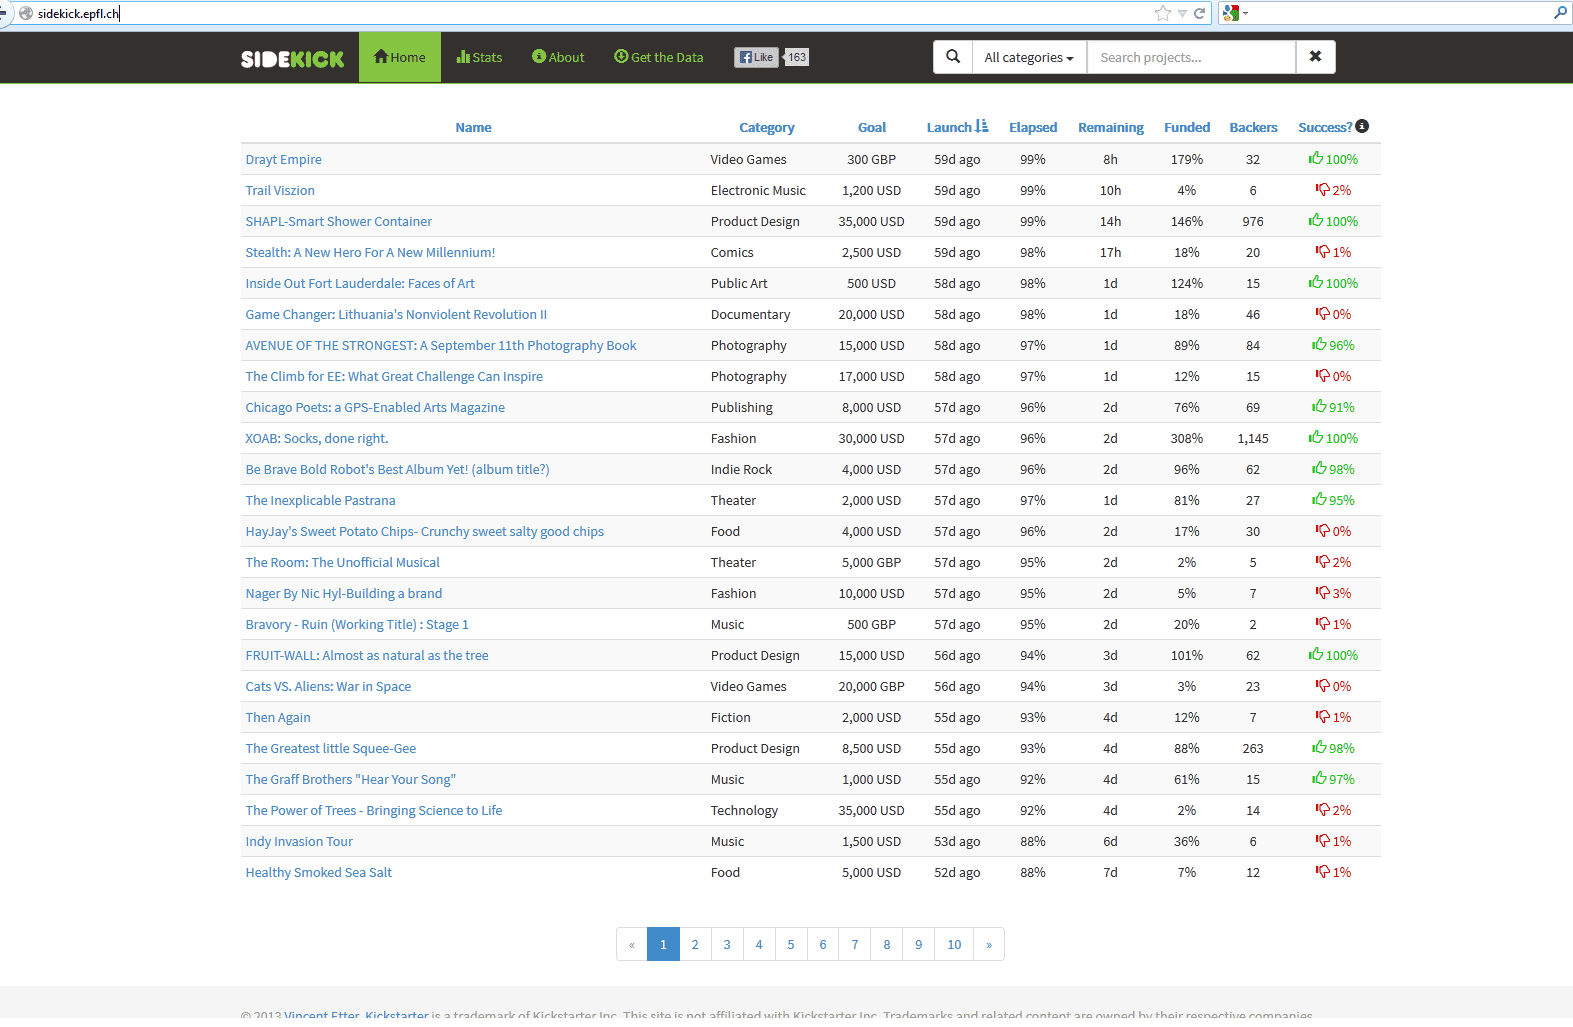
Task: Open Bravory - Ruin project
Action: point(357,624)
